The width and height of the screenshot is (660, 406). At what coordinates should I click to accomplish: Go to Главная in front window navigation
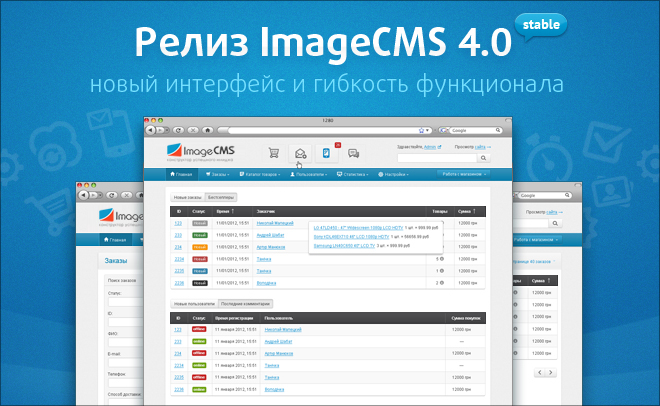[181, 174]
